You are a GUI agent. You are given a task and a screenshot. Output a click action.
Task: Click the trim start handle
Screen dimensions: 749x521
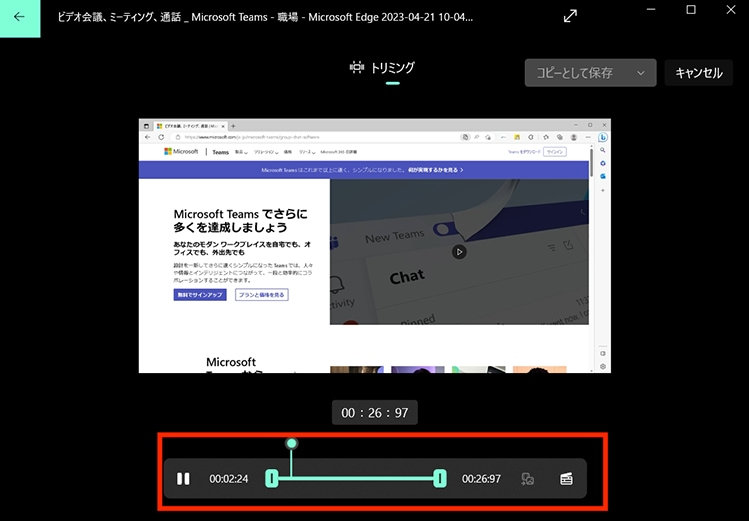click(271, 479)
